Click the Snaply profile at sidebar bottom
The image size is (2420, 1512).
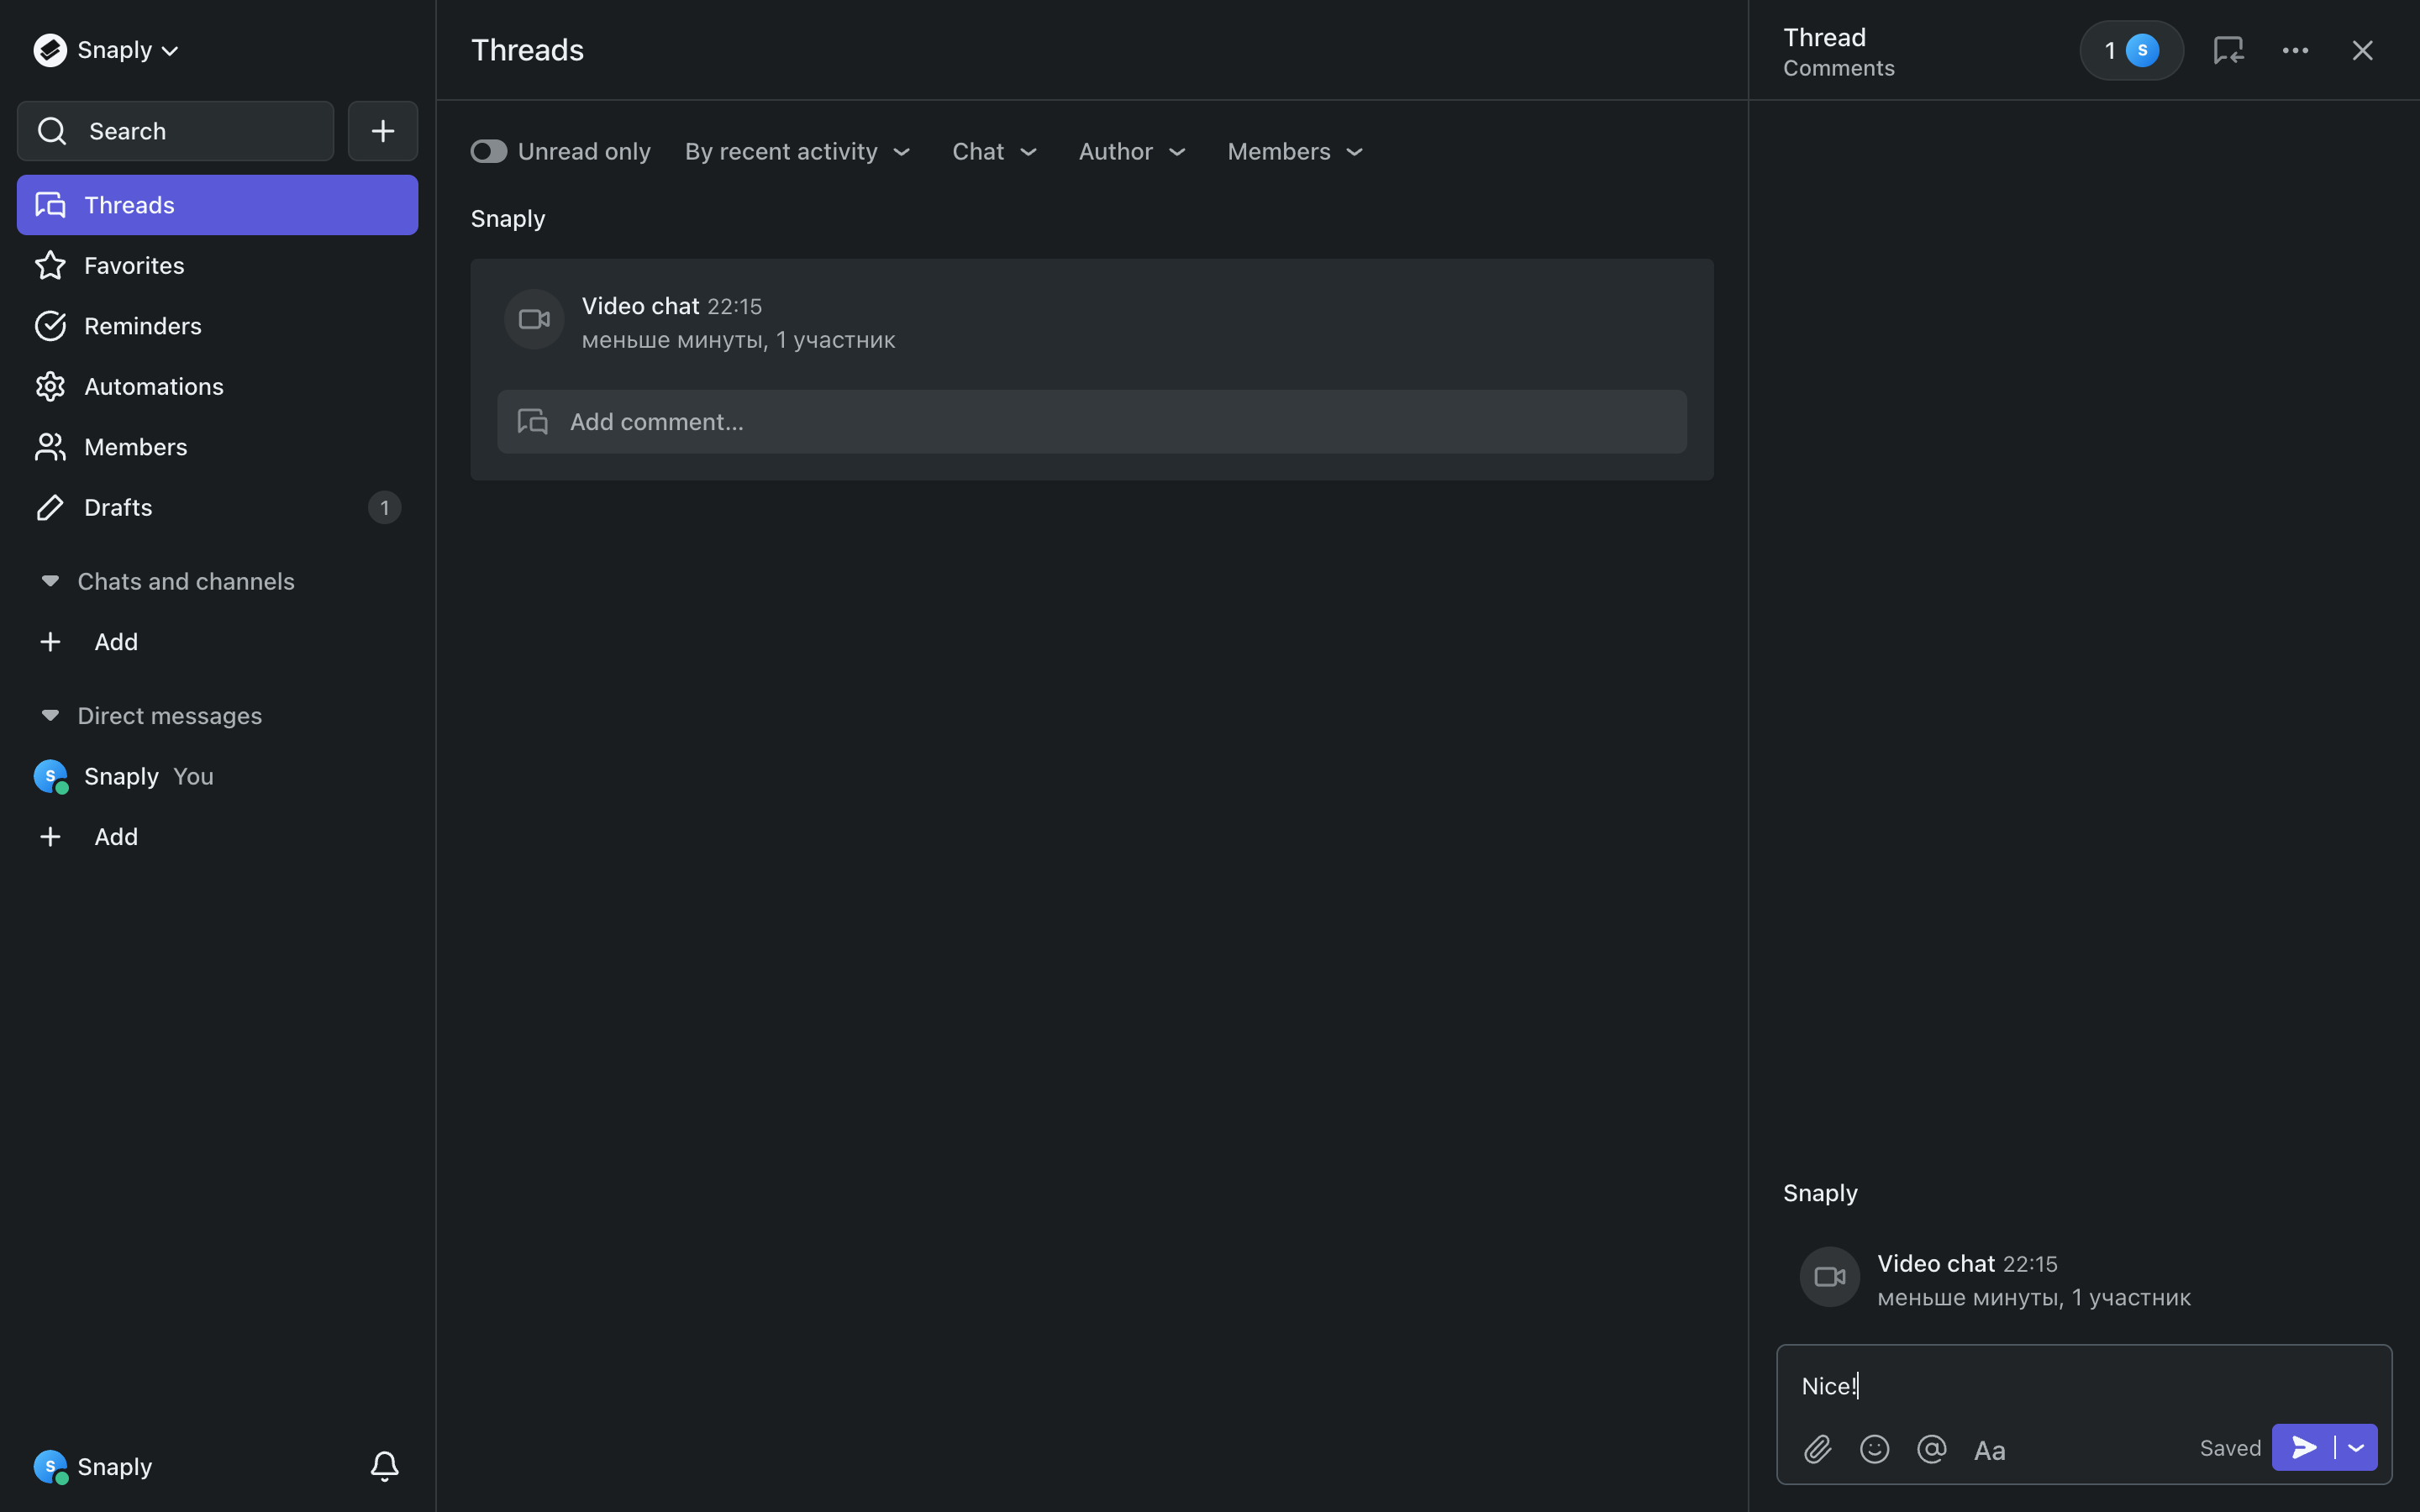click(93, 1467)
